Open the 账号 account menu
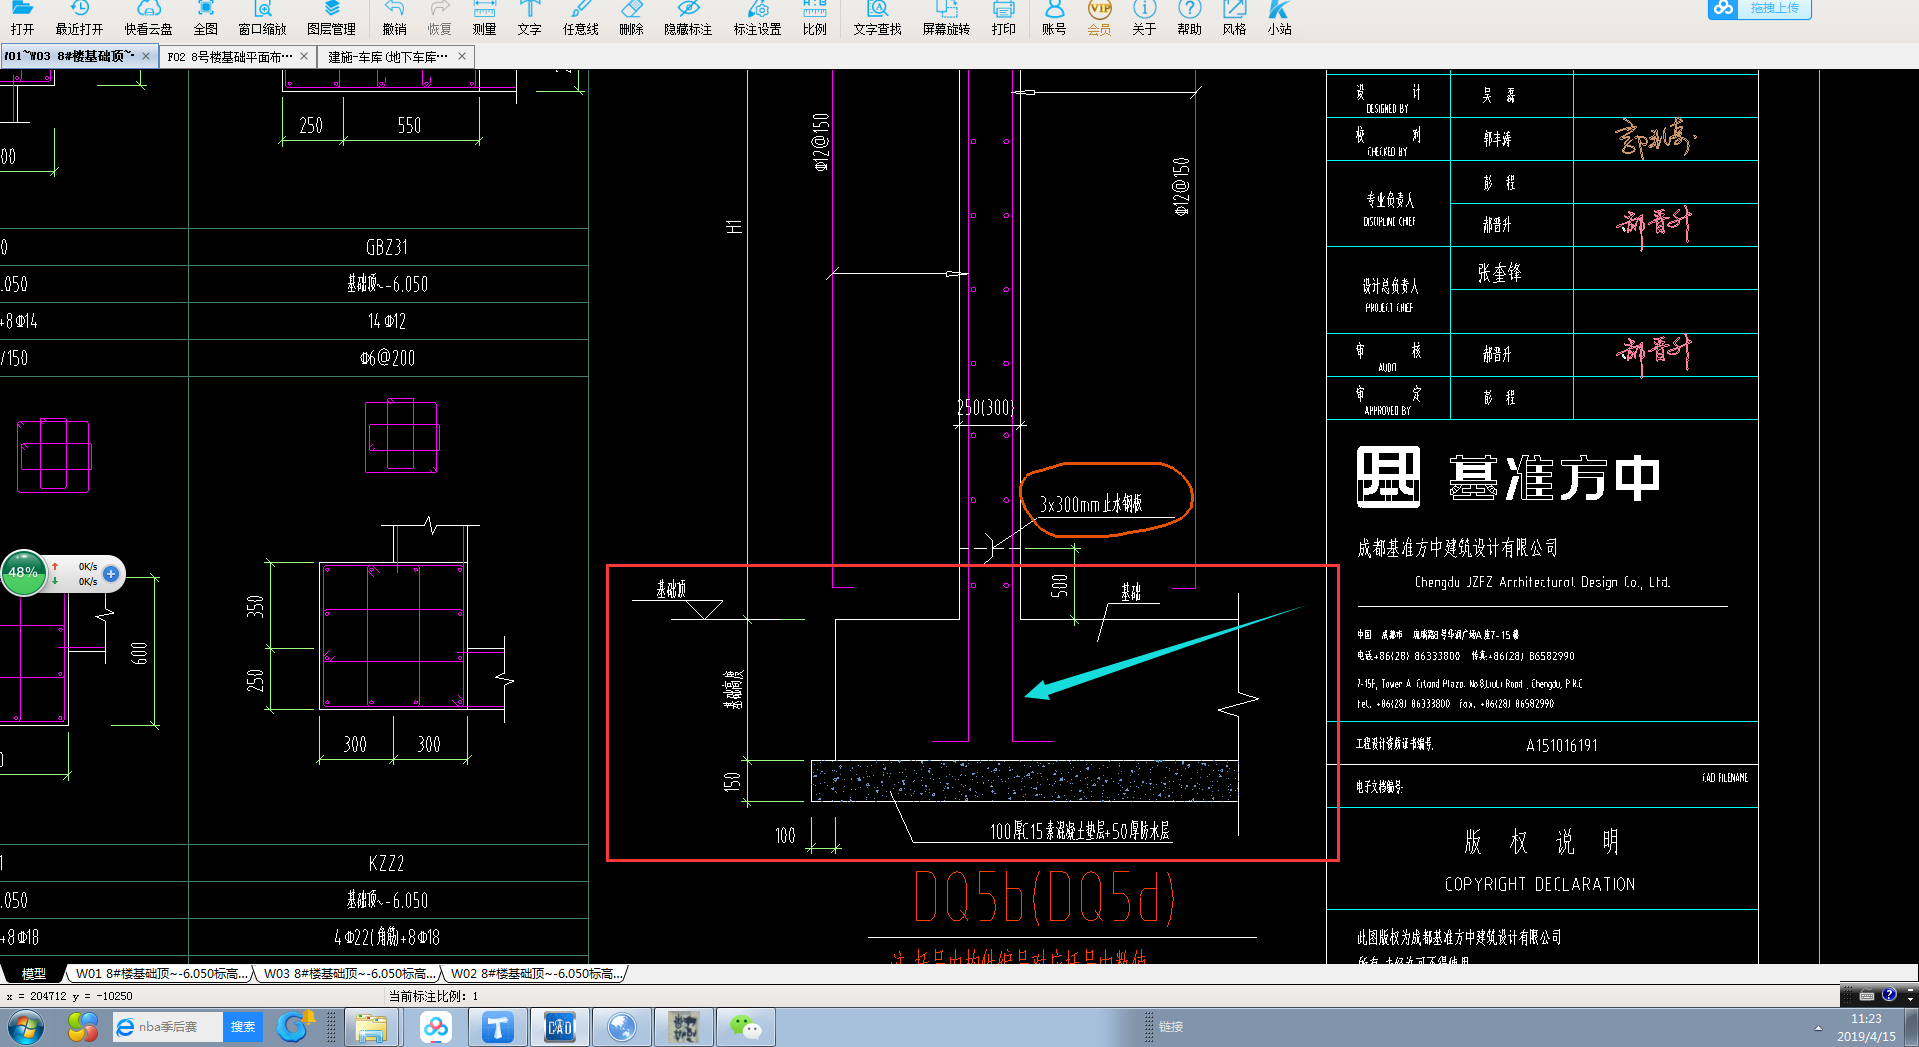The width and height of the screenshot is (1919, 1047). coord(1054,18)
